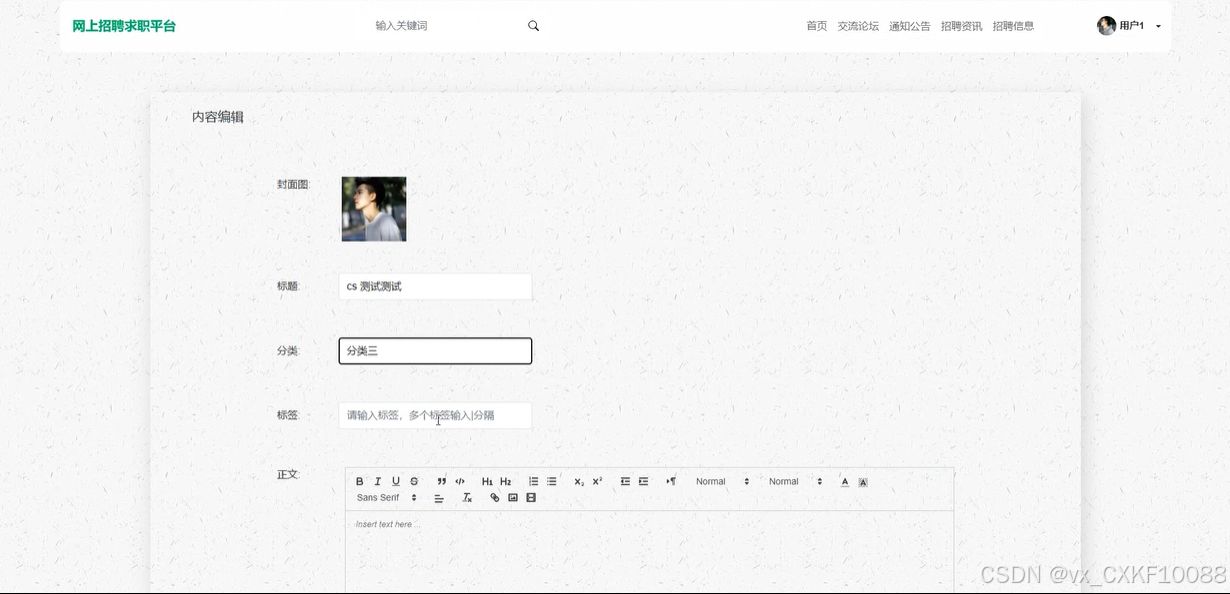The height and width of the screenshot is (594, 1230).
Task: Decrease indent with the outdent icon
Action: [625, 482]
